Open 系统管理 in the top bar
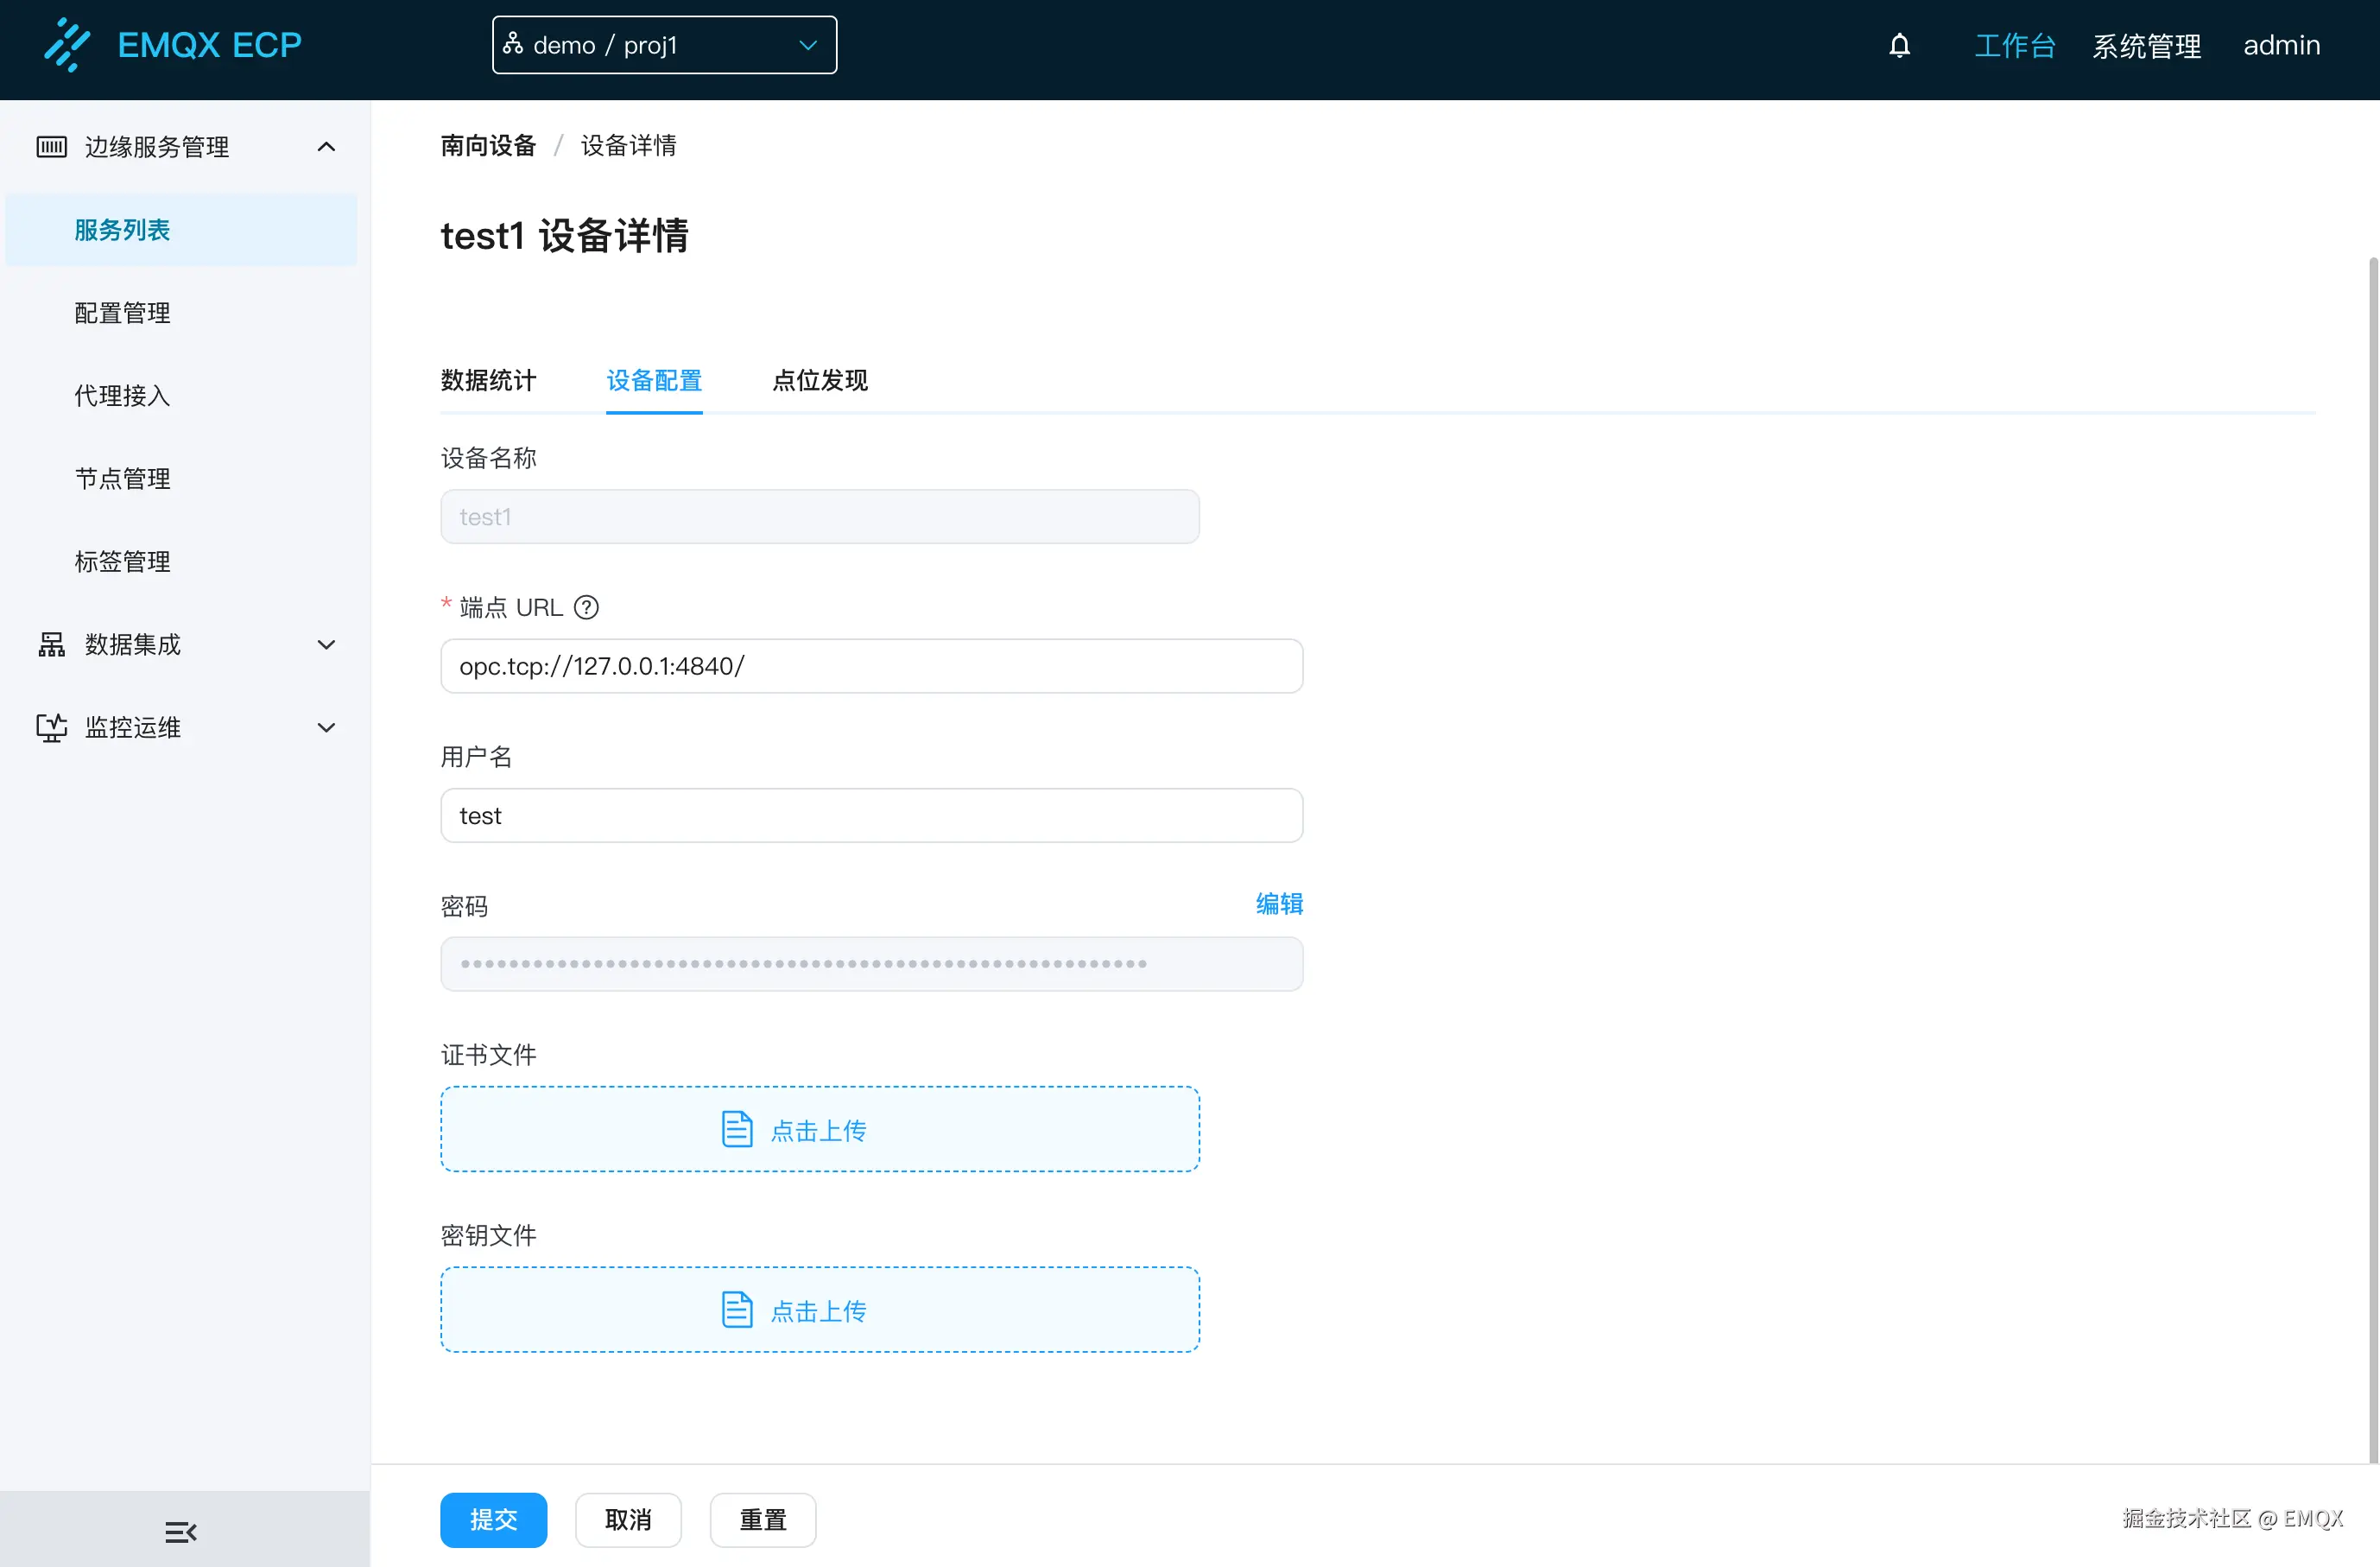 pyautogui.click(x=2146, y=46)
